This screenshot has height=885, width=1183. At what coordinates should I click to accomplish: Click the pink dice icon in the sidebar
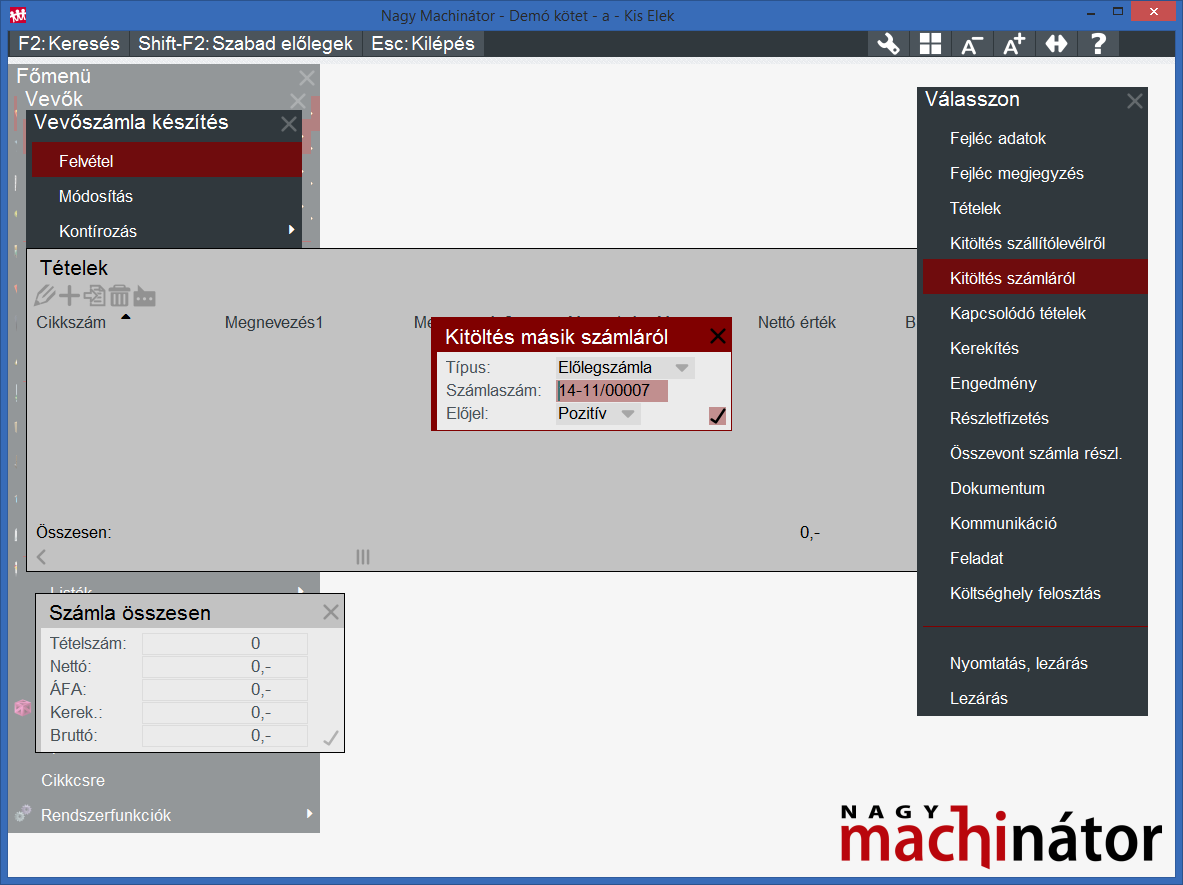(x=23, y=707)
